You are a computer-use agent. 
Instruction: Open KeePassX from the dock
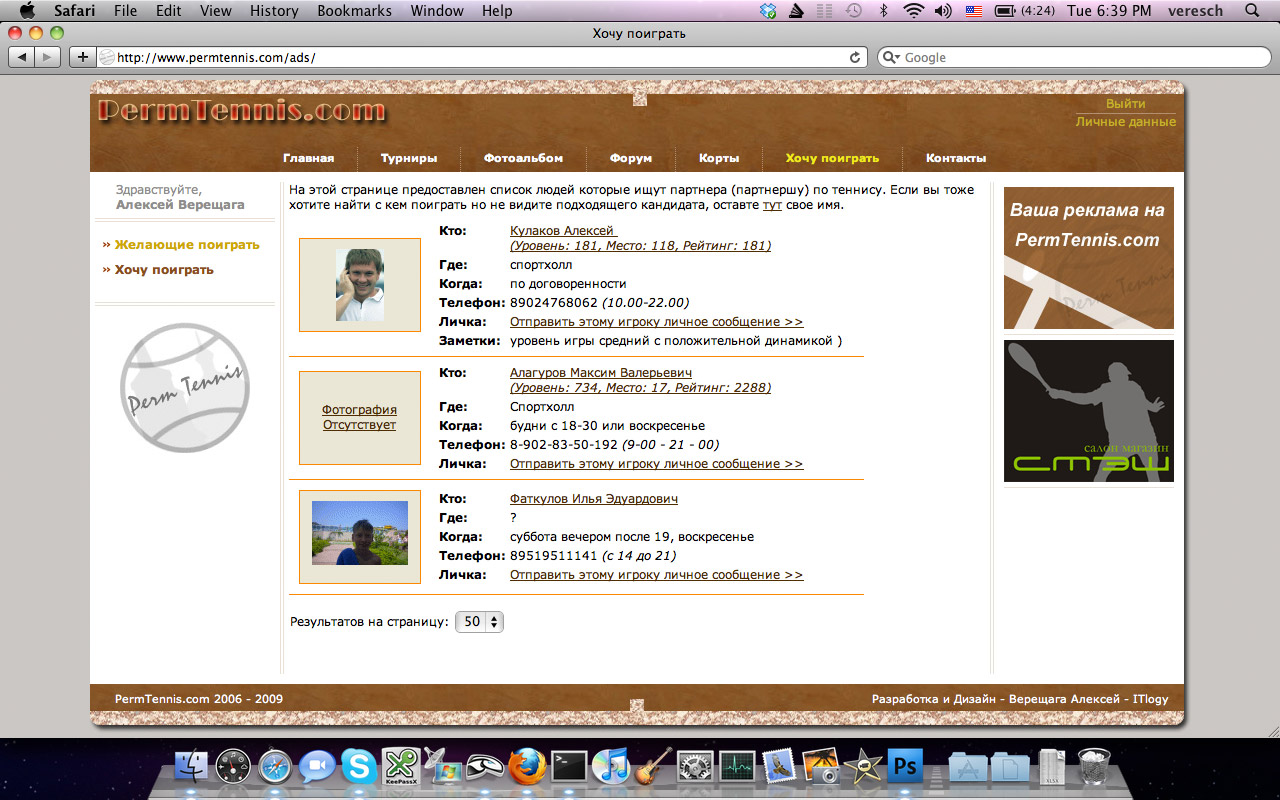coord(401,767)
